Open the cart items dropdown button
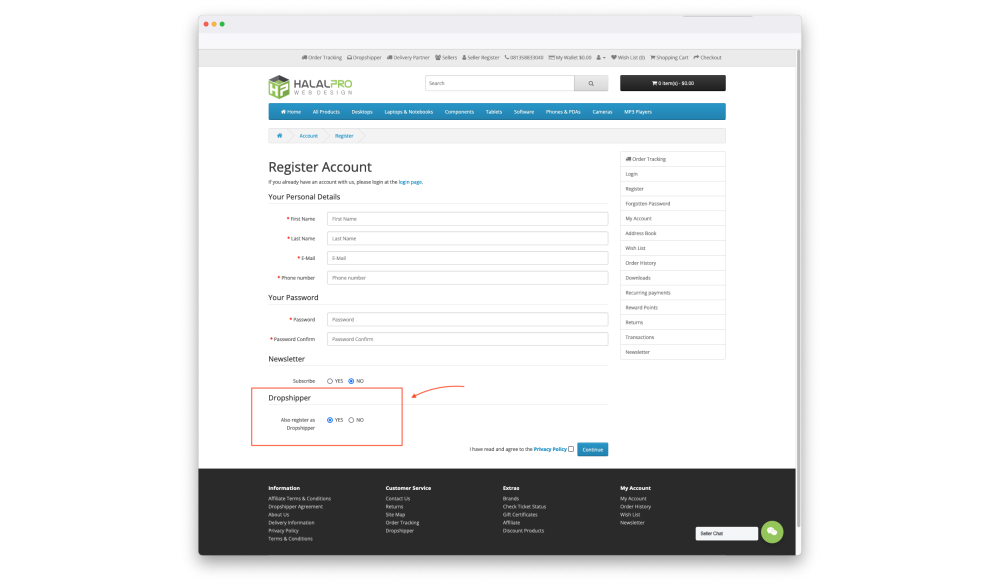This screenshot has width=1000, height=585. (672, 84)
